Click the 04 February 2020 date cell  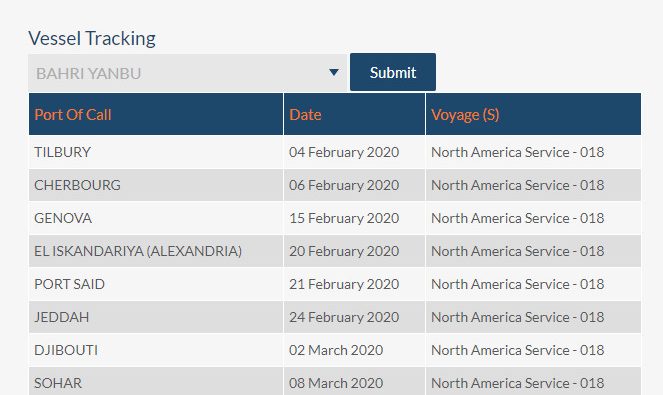pyautogui.click(x=354, y=152)
